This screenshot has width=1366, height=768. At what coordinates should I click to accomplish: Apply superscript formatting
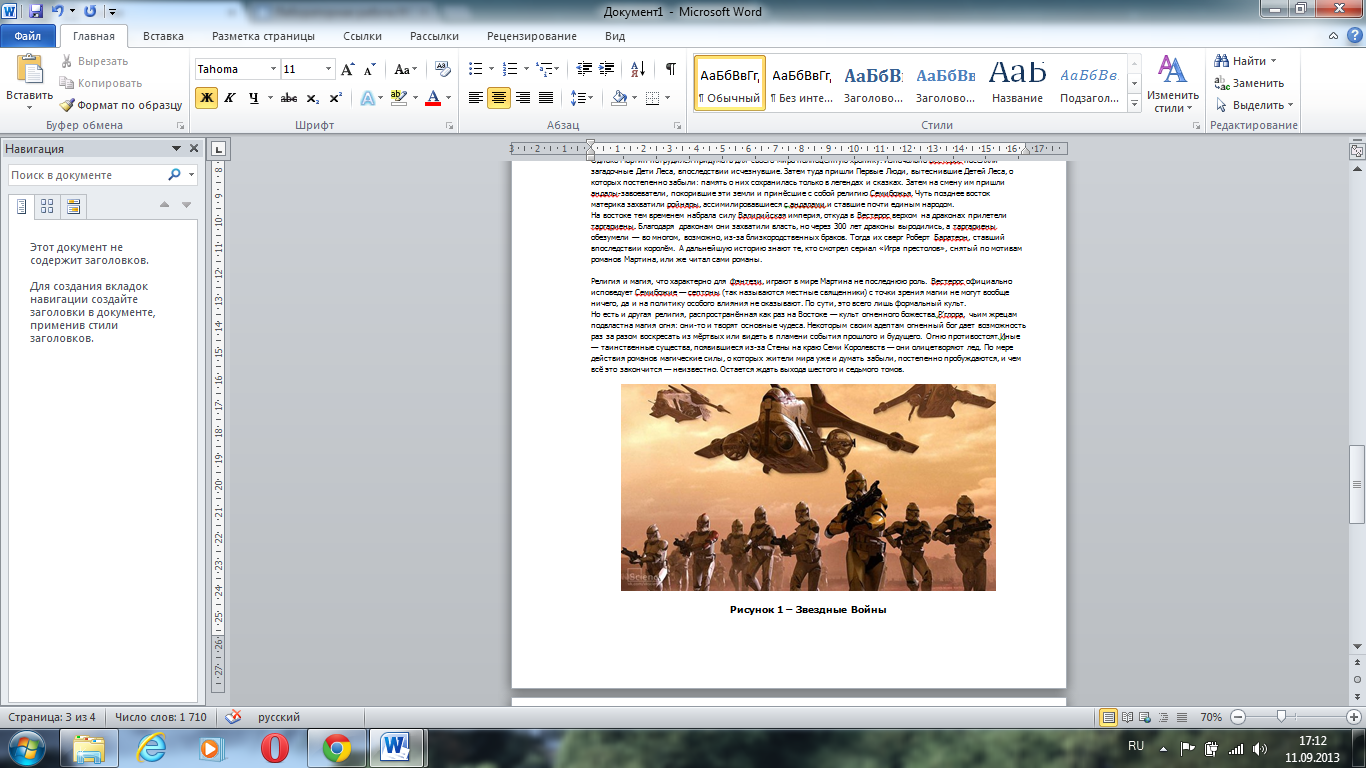(x=335, y=98)
